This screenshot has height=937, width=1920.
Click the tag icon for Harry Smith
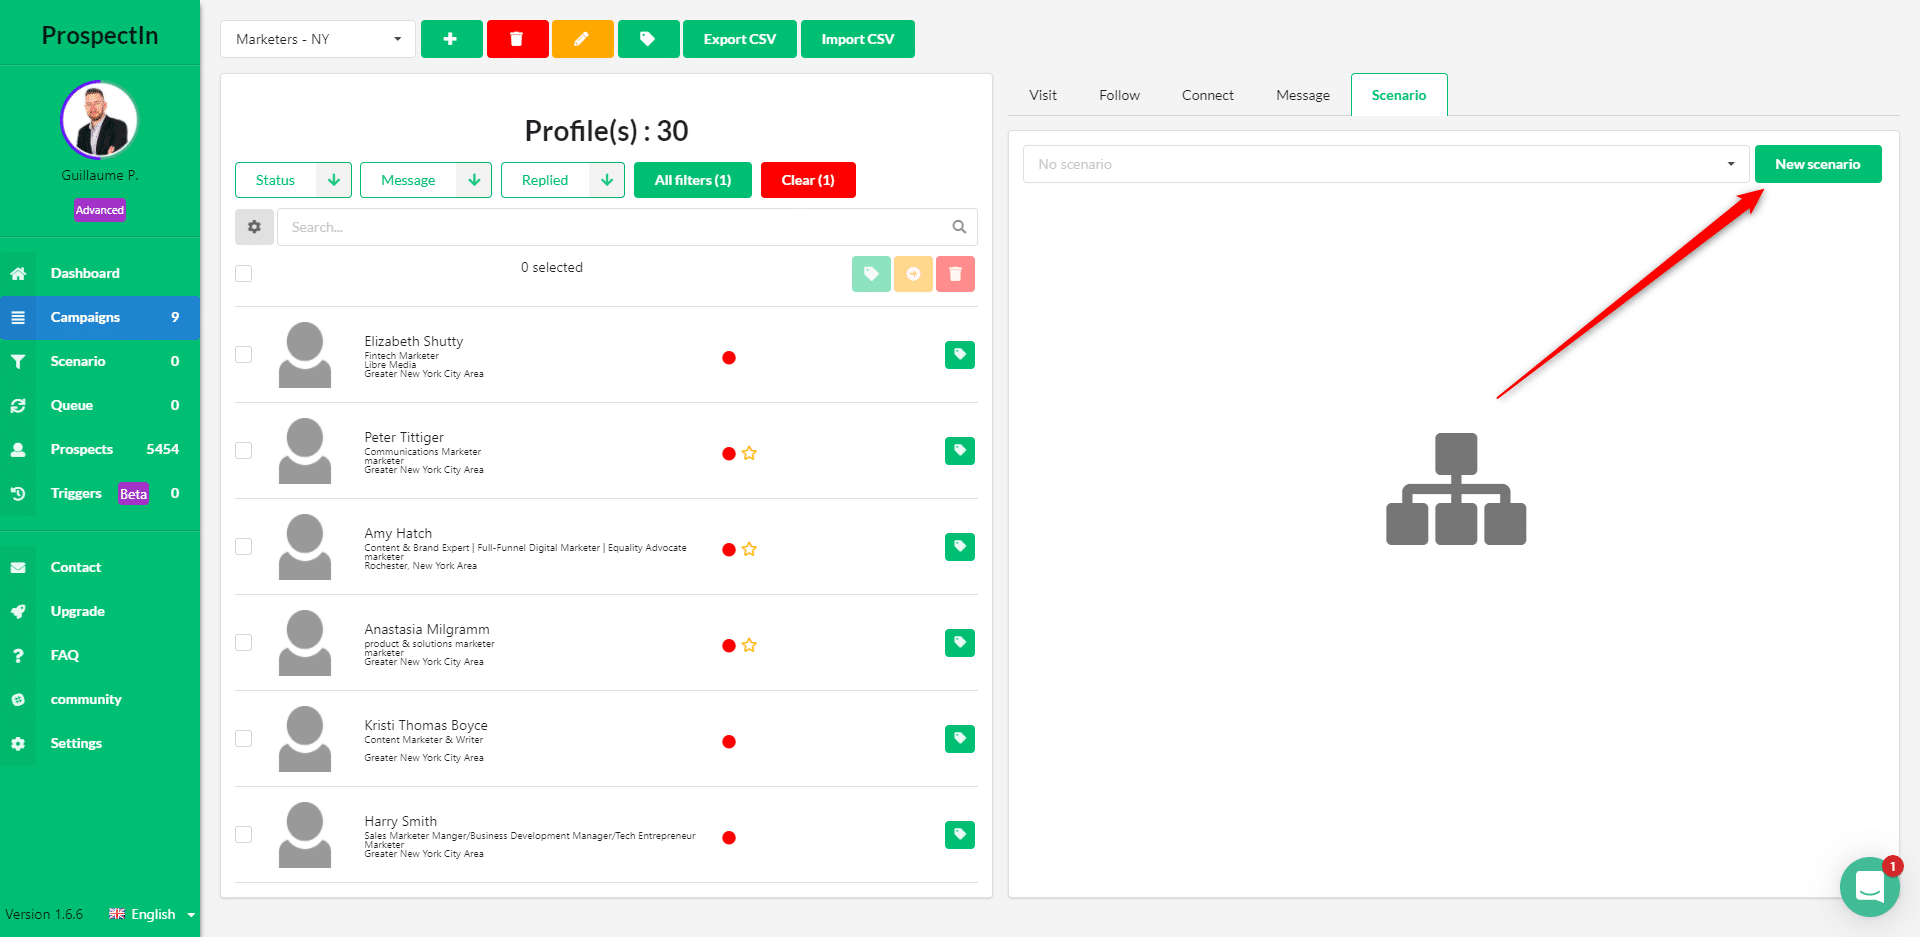pos(960,835)
